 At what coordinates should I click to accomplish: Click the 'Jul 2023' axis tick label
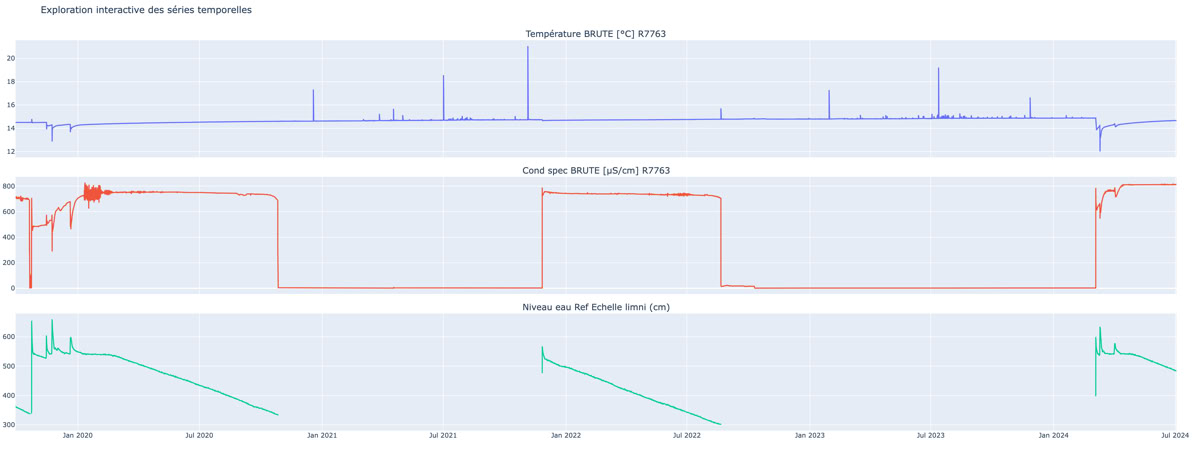[930, 436]
